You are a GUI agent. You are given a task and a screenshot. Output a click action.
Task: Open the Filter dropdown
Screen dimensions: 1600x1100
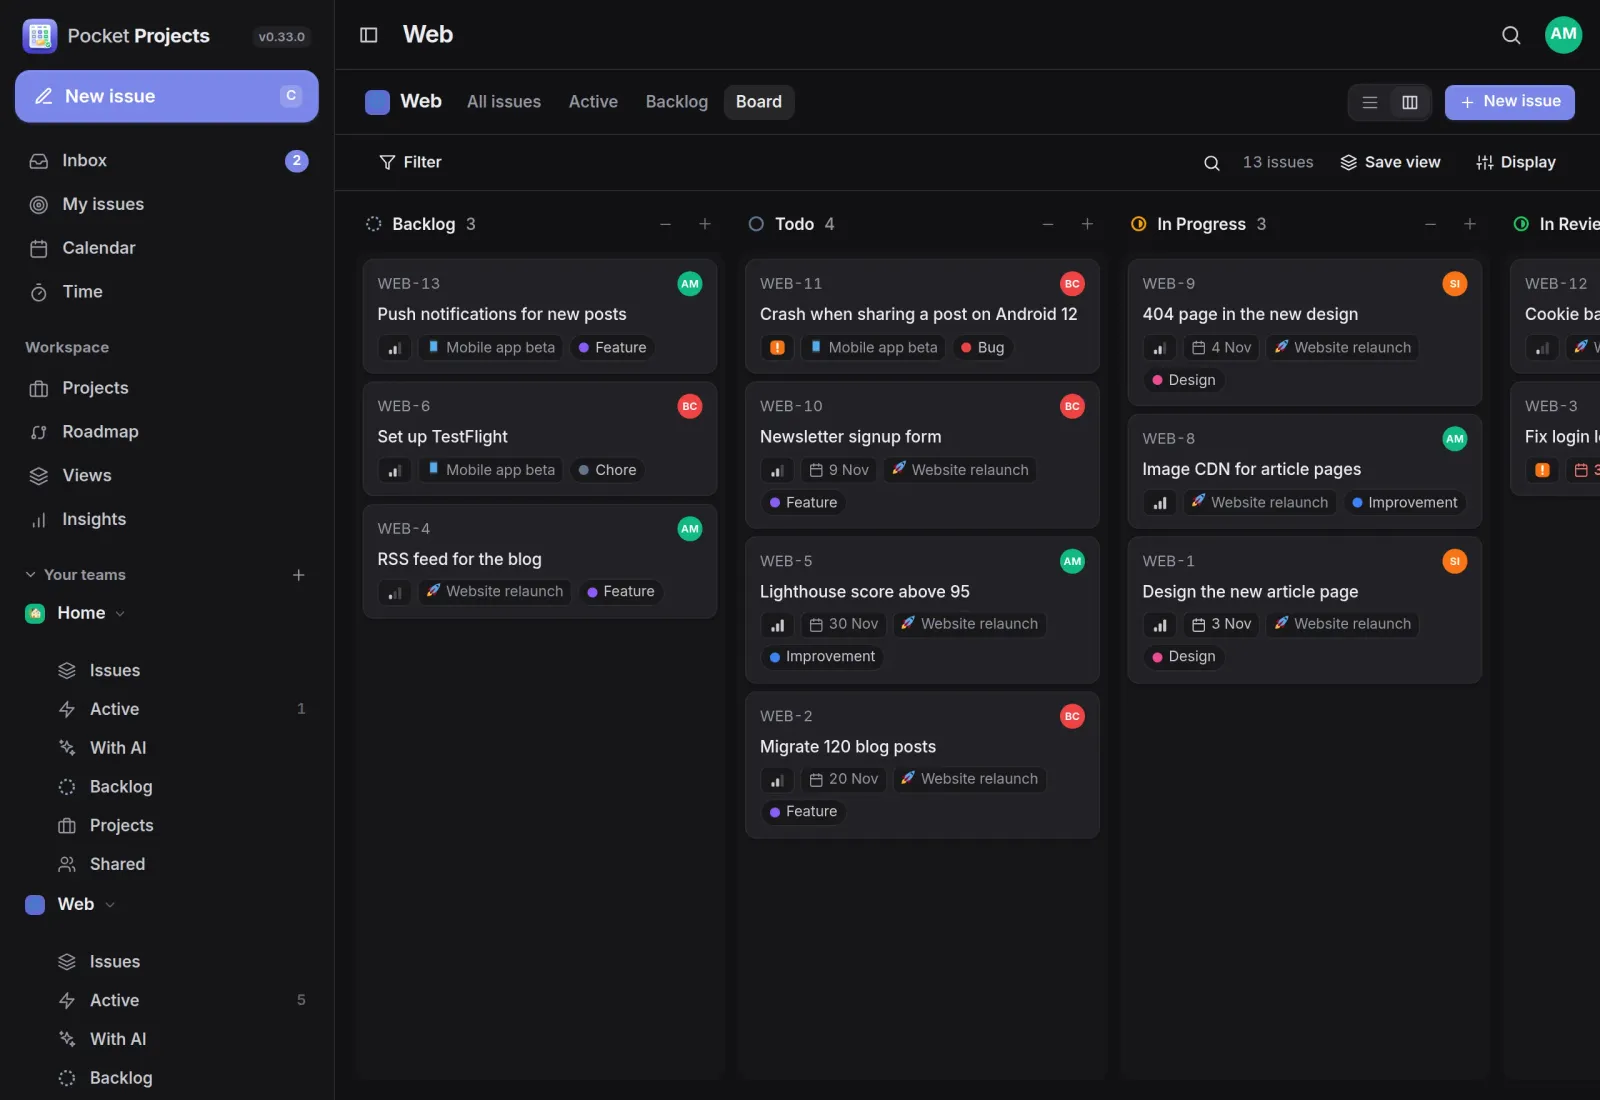(410, 163)
